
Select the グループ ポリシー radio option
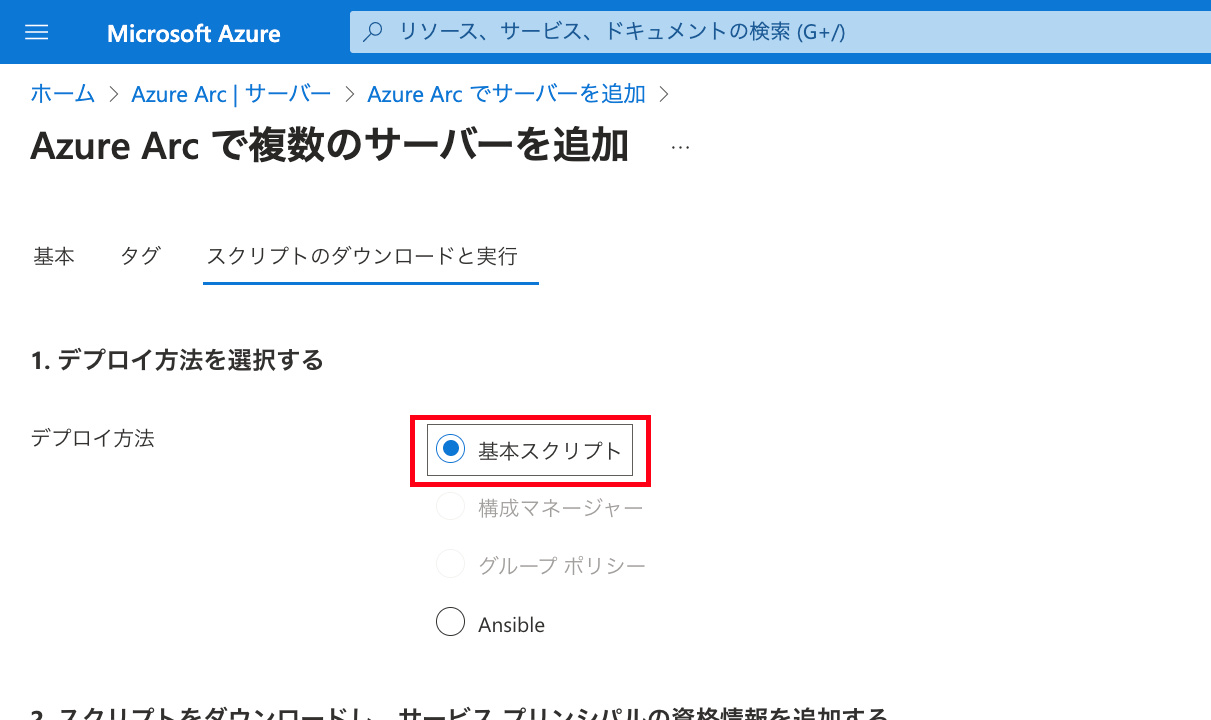[451, 566]
